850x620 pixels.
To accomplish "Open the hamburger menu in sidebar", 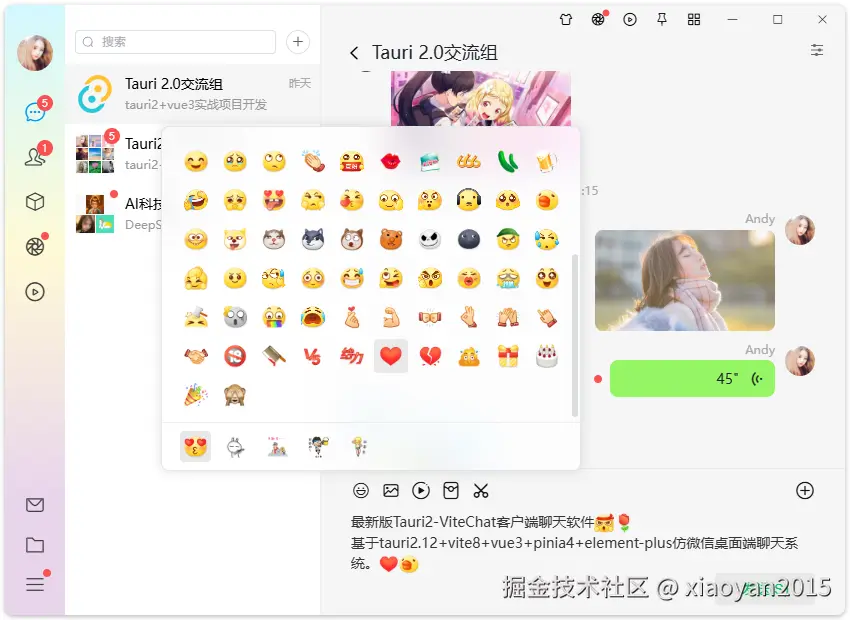I will point(35,585).
